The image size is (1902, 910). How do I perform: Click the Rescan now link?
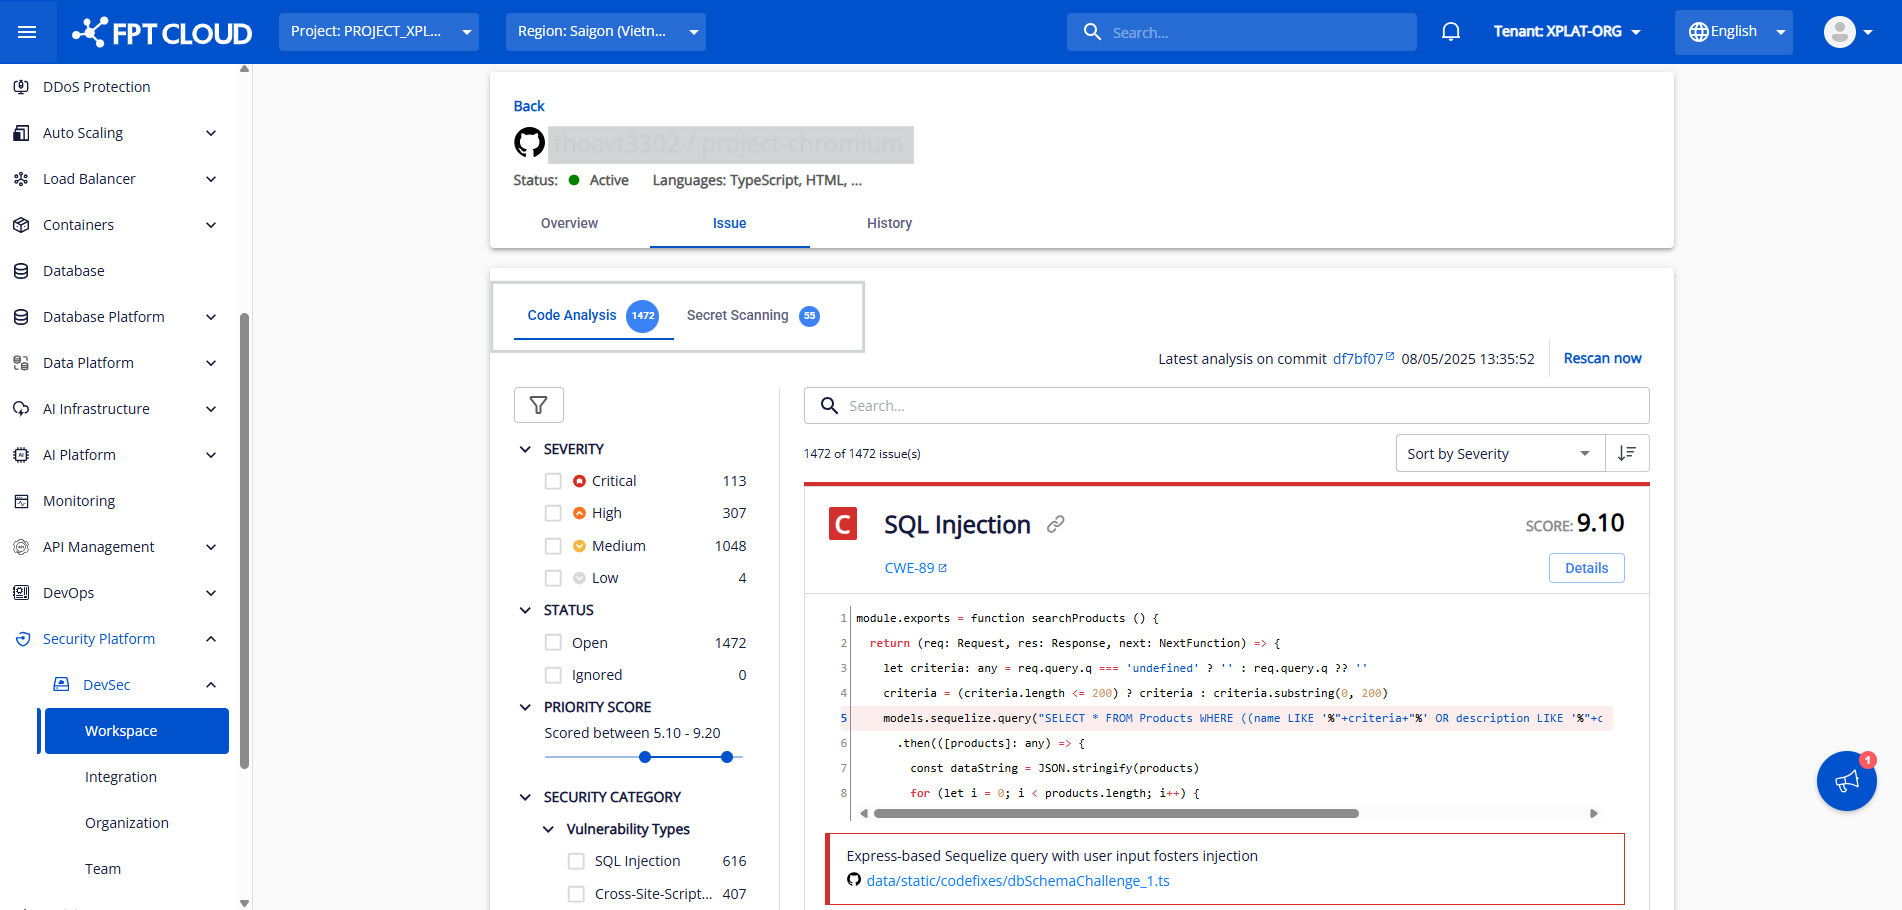click(x=1602, y=358)
